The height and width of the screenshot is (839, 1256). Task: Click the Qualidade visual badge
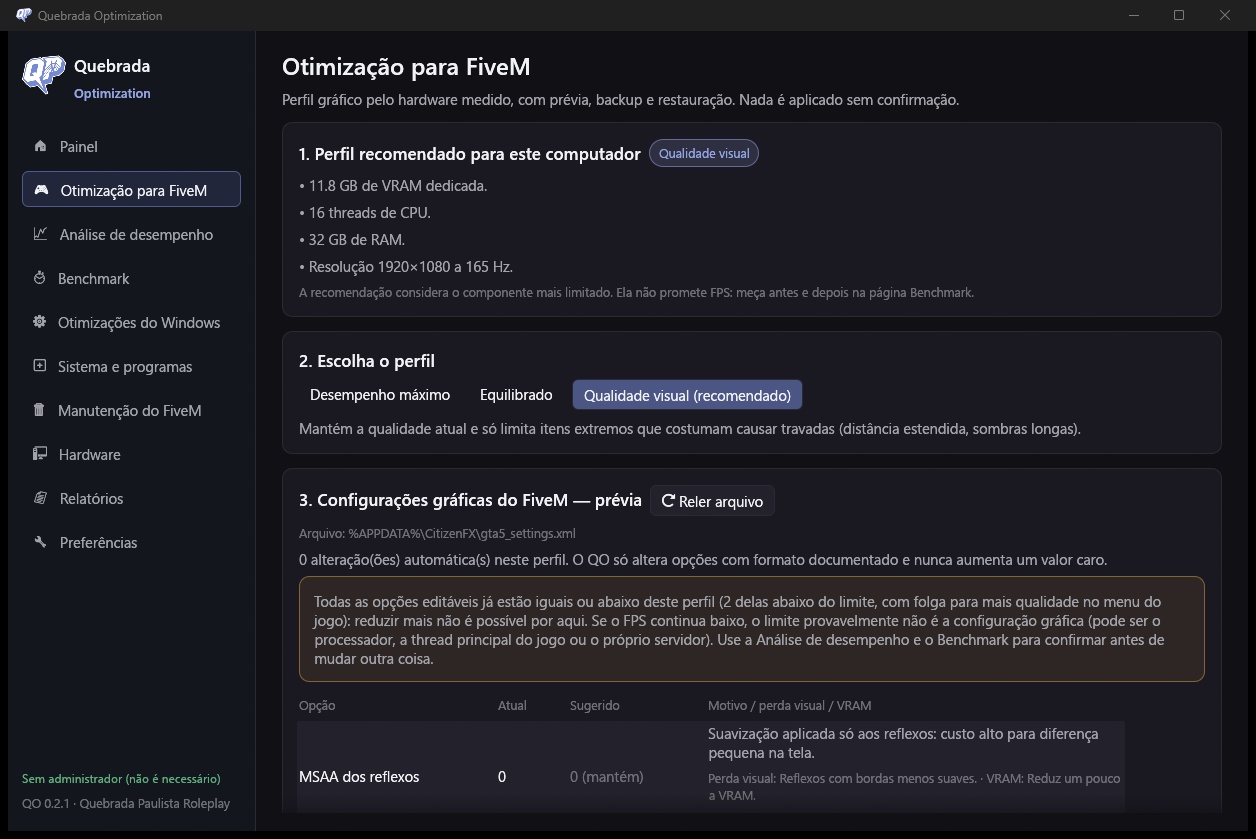[704, 154]
